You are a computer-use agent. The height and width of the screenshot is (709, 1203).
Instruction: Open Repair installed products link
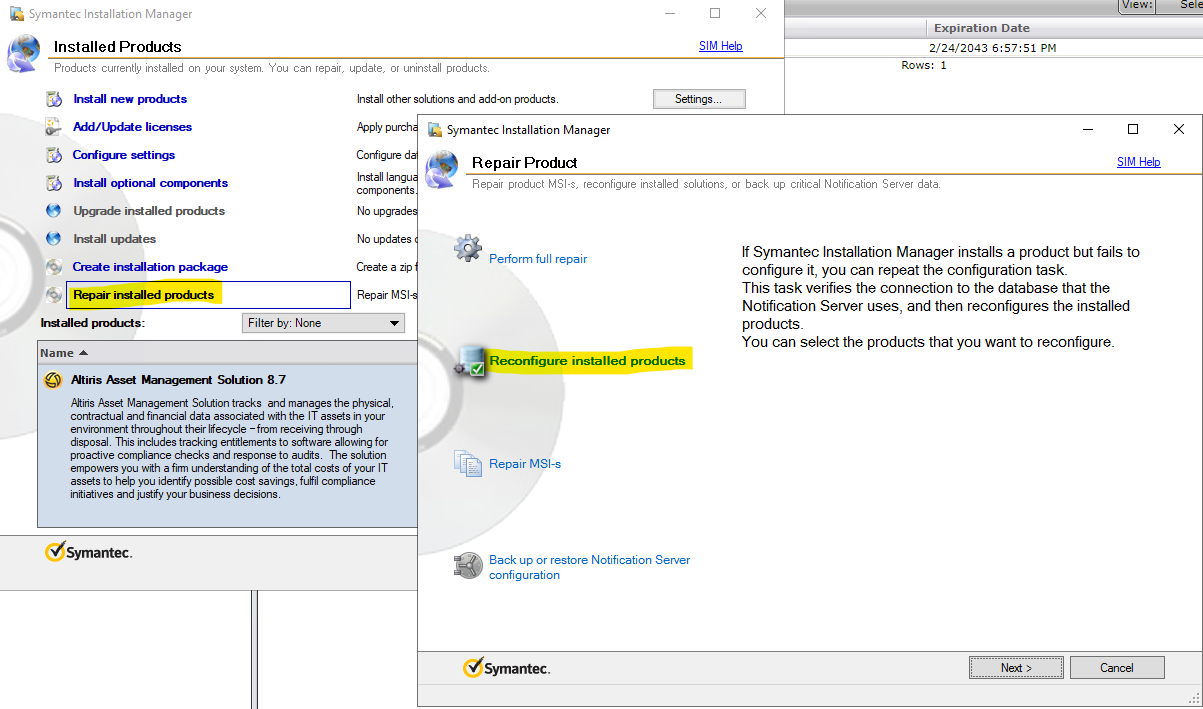pos(144,295)
